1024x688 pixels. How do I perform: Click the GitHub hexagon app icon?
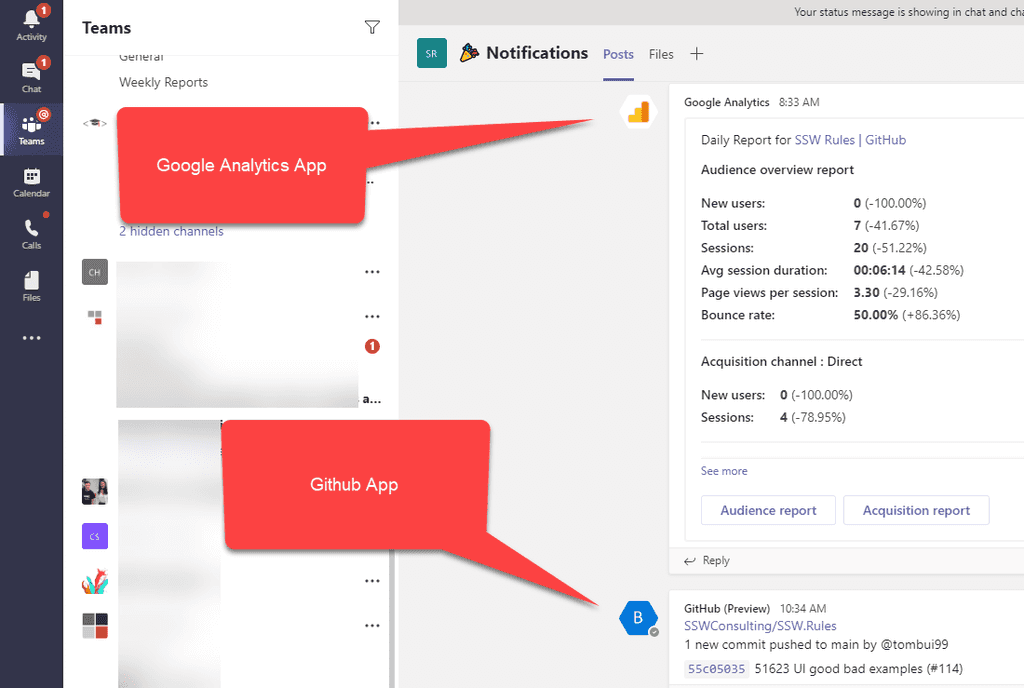639,618
